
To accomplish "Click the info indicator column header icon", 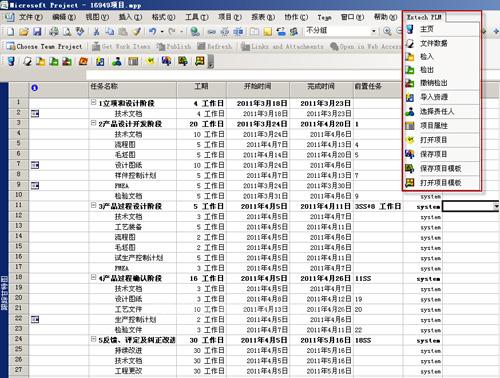I will click(x=34, y=88).
